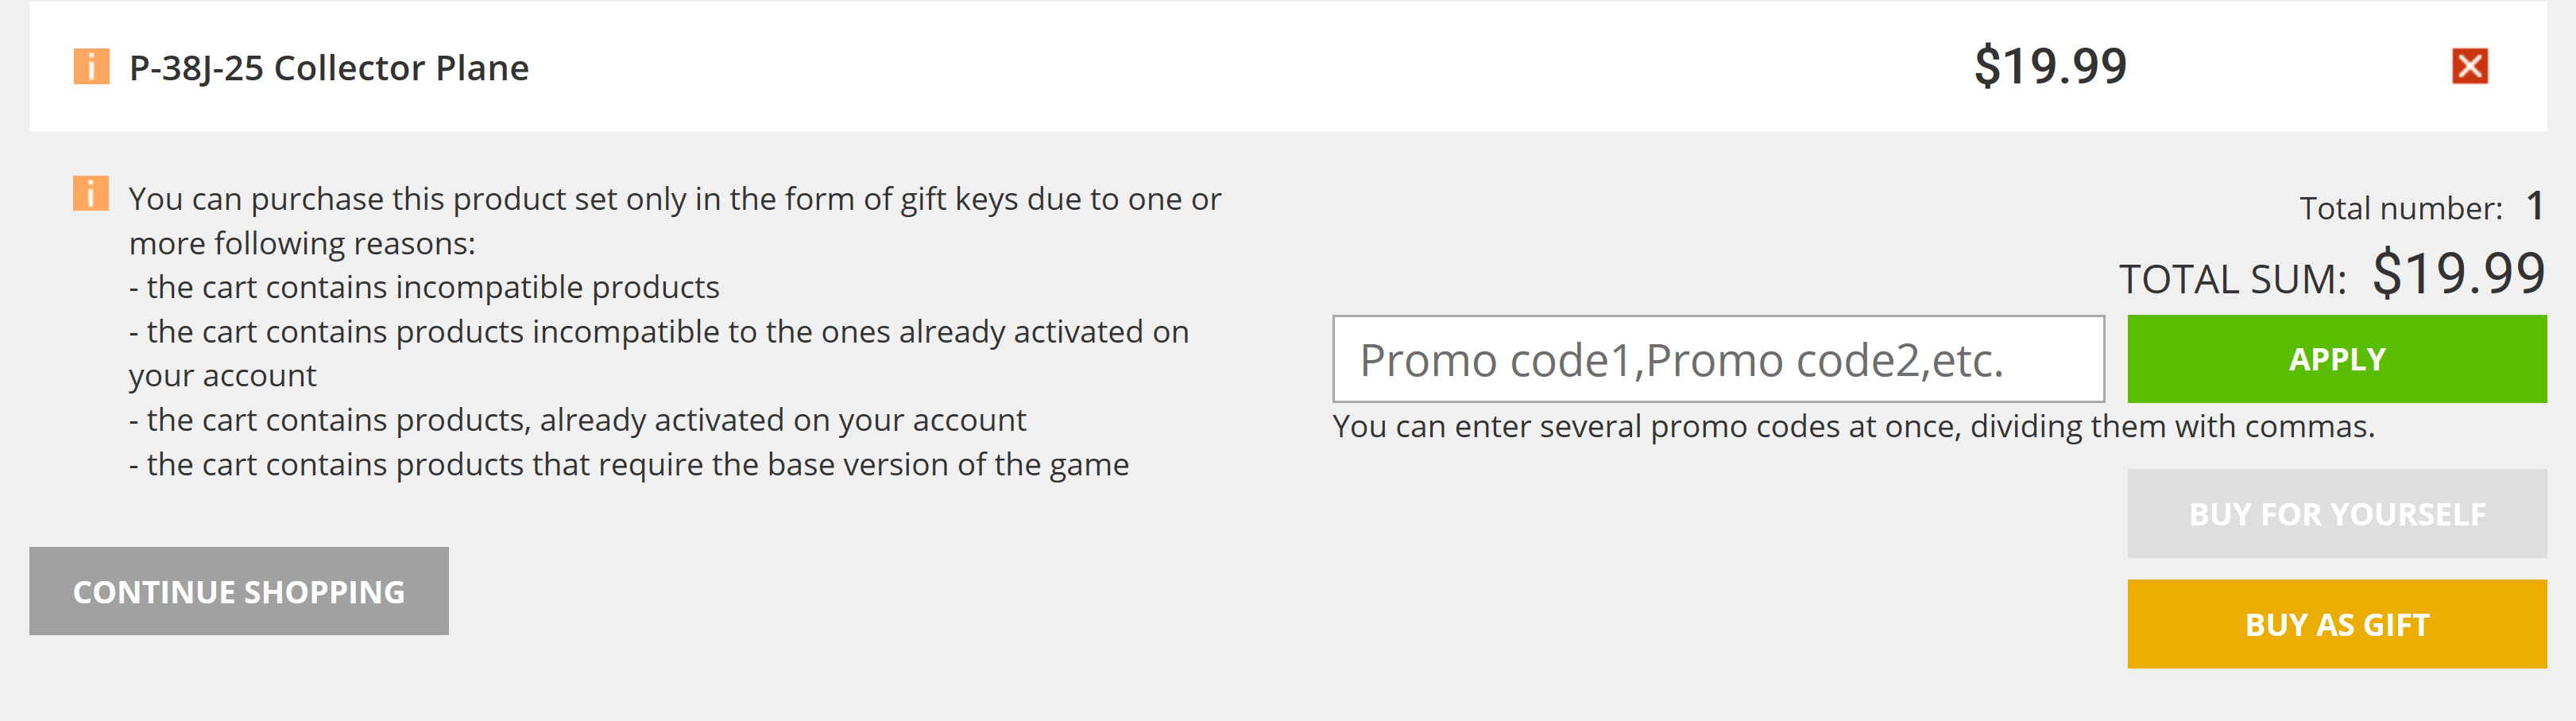Click the gift keys notice heading sentence
The height and width of the screenshot is (721, 2576).
click(x=674, y=200)
